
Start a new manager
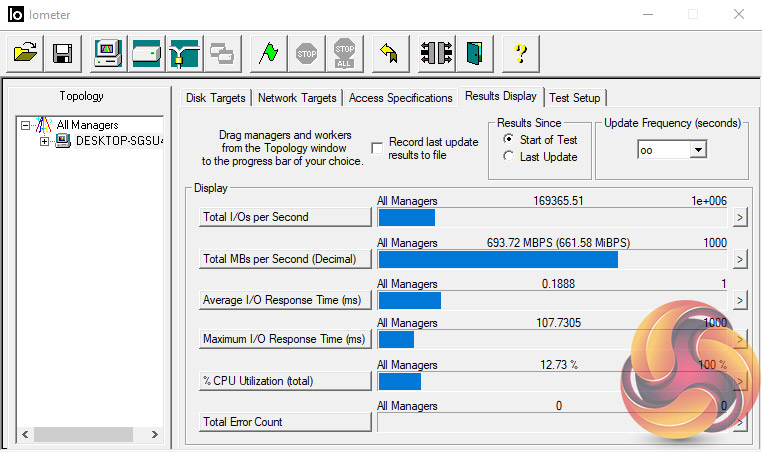click(x=108, y=53)
